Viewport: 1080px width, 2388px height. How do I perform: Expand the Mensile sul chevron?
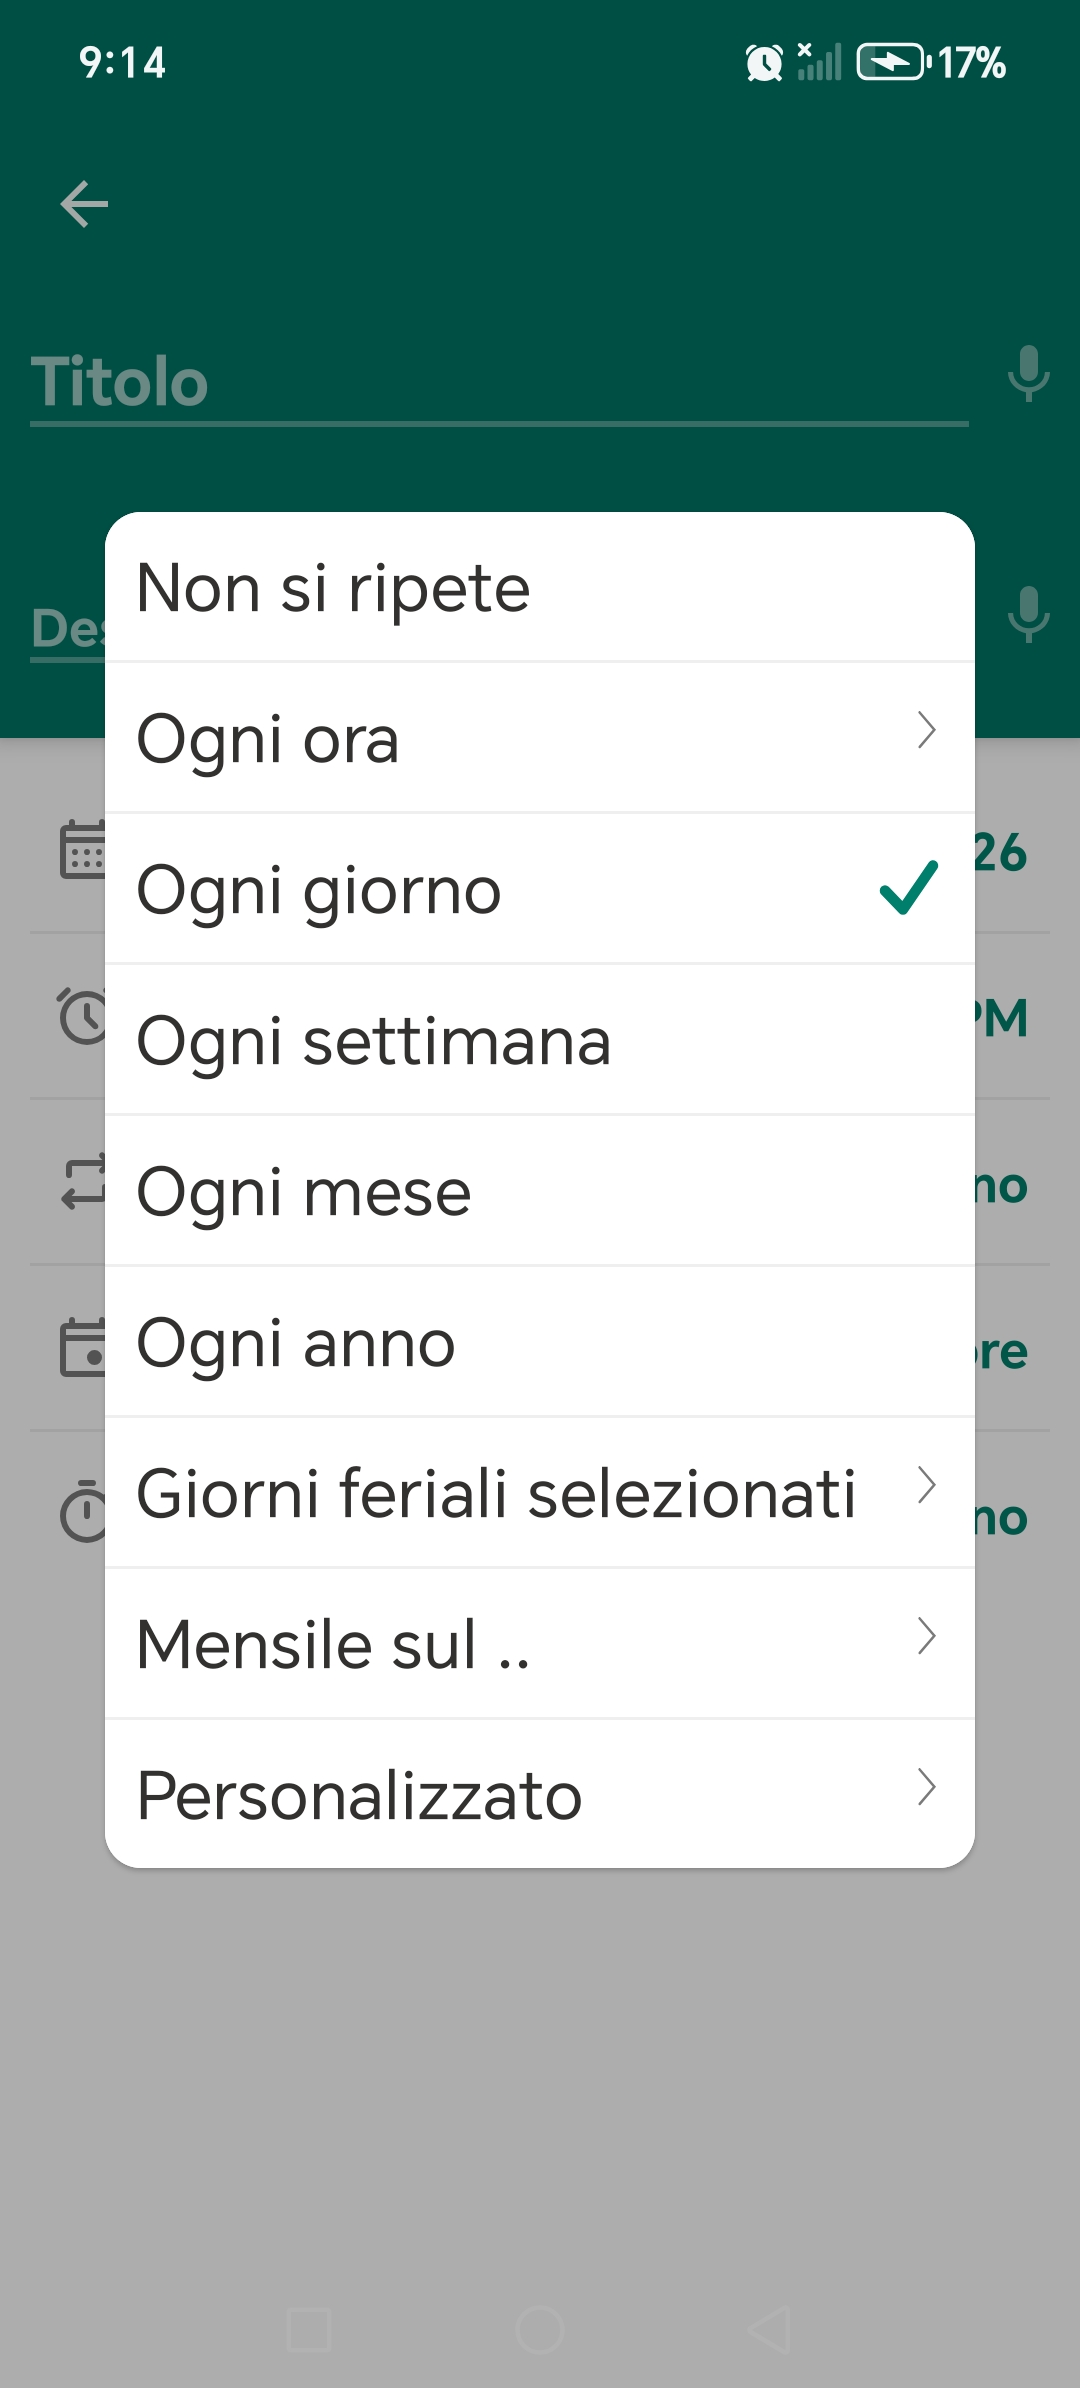(x=927, y=1636)
